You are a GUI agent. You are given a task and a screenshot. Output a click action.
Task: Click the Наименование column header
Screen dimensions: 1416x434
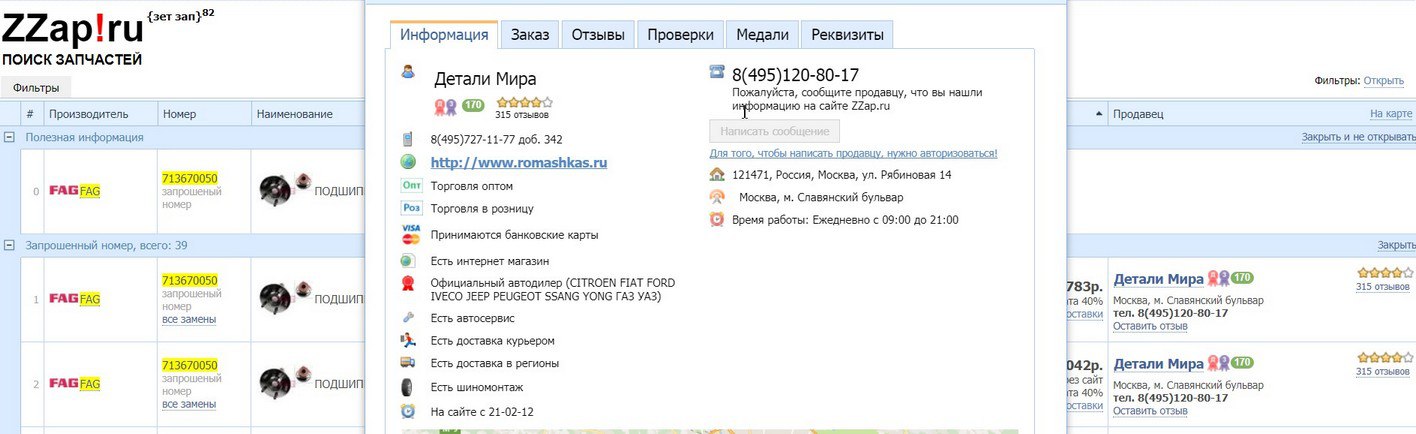[x=294, y=114]
